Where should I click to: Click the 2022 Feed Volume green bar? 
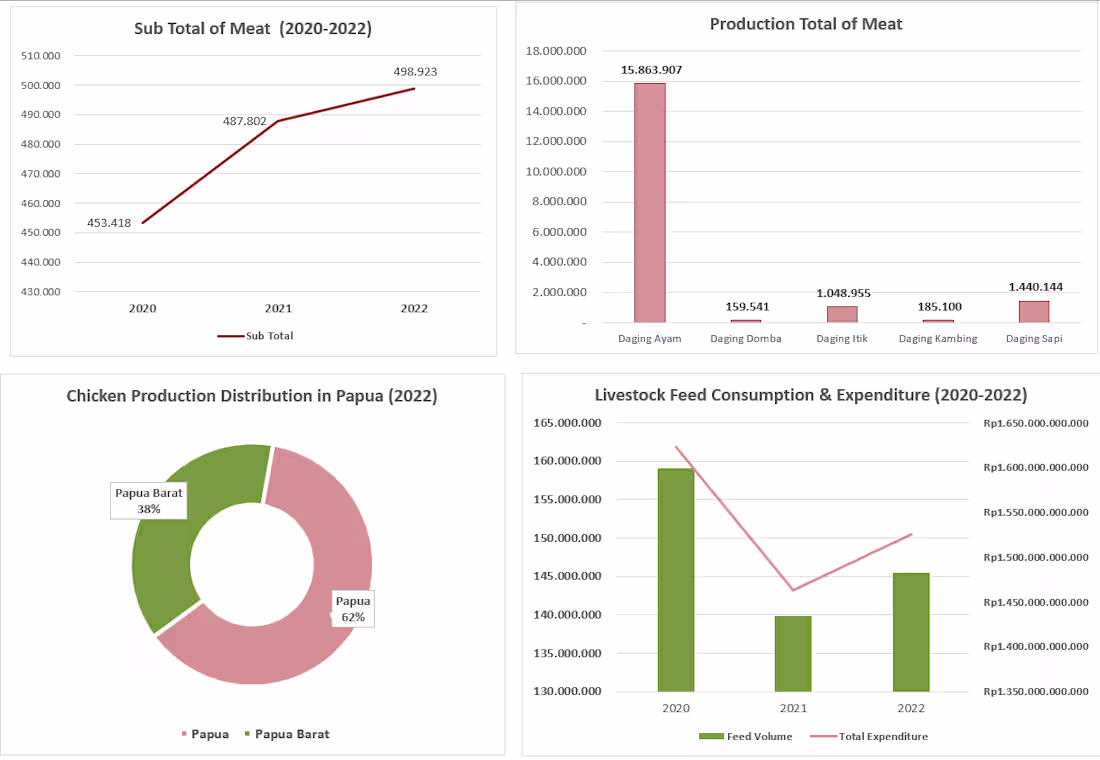[911, 632]
